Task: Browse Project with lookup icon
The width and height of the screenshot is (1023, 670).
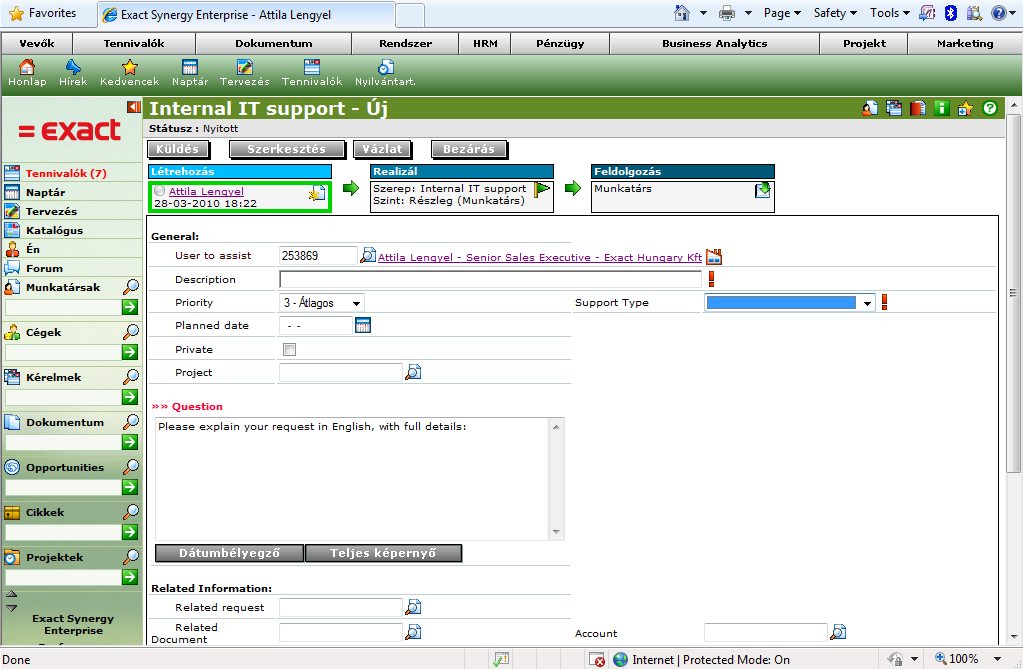Action: point(413,372)
